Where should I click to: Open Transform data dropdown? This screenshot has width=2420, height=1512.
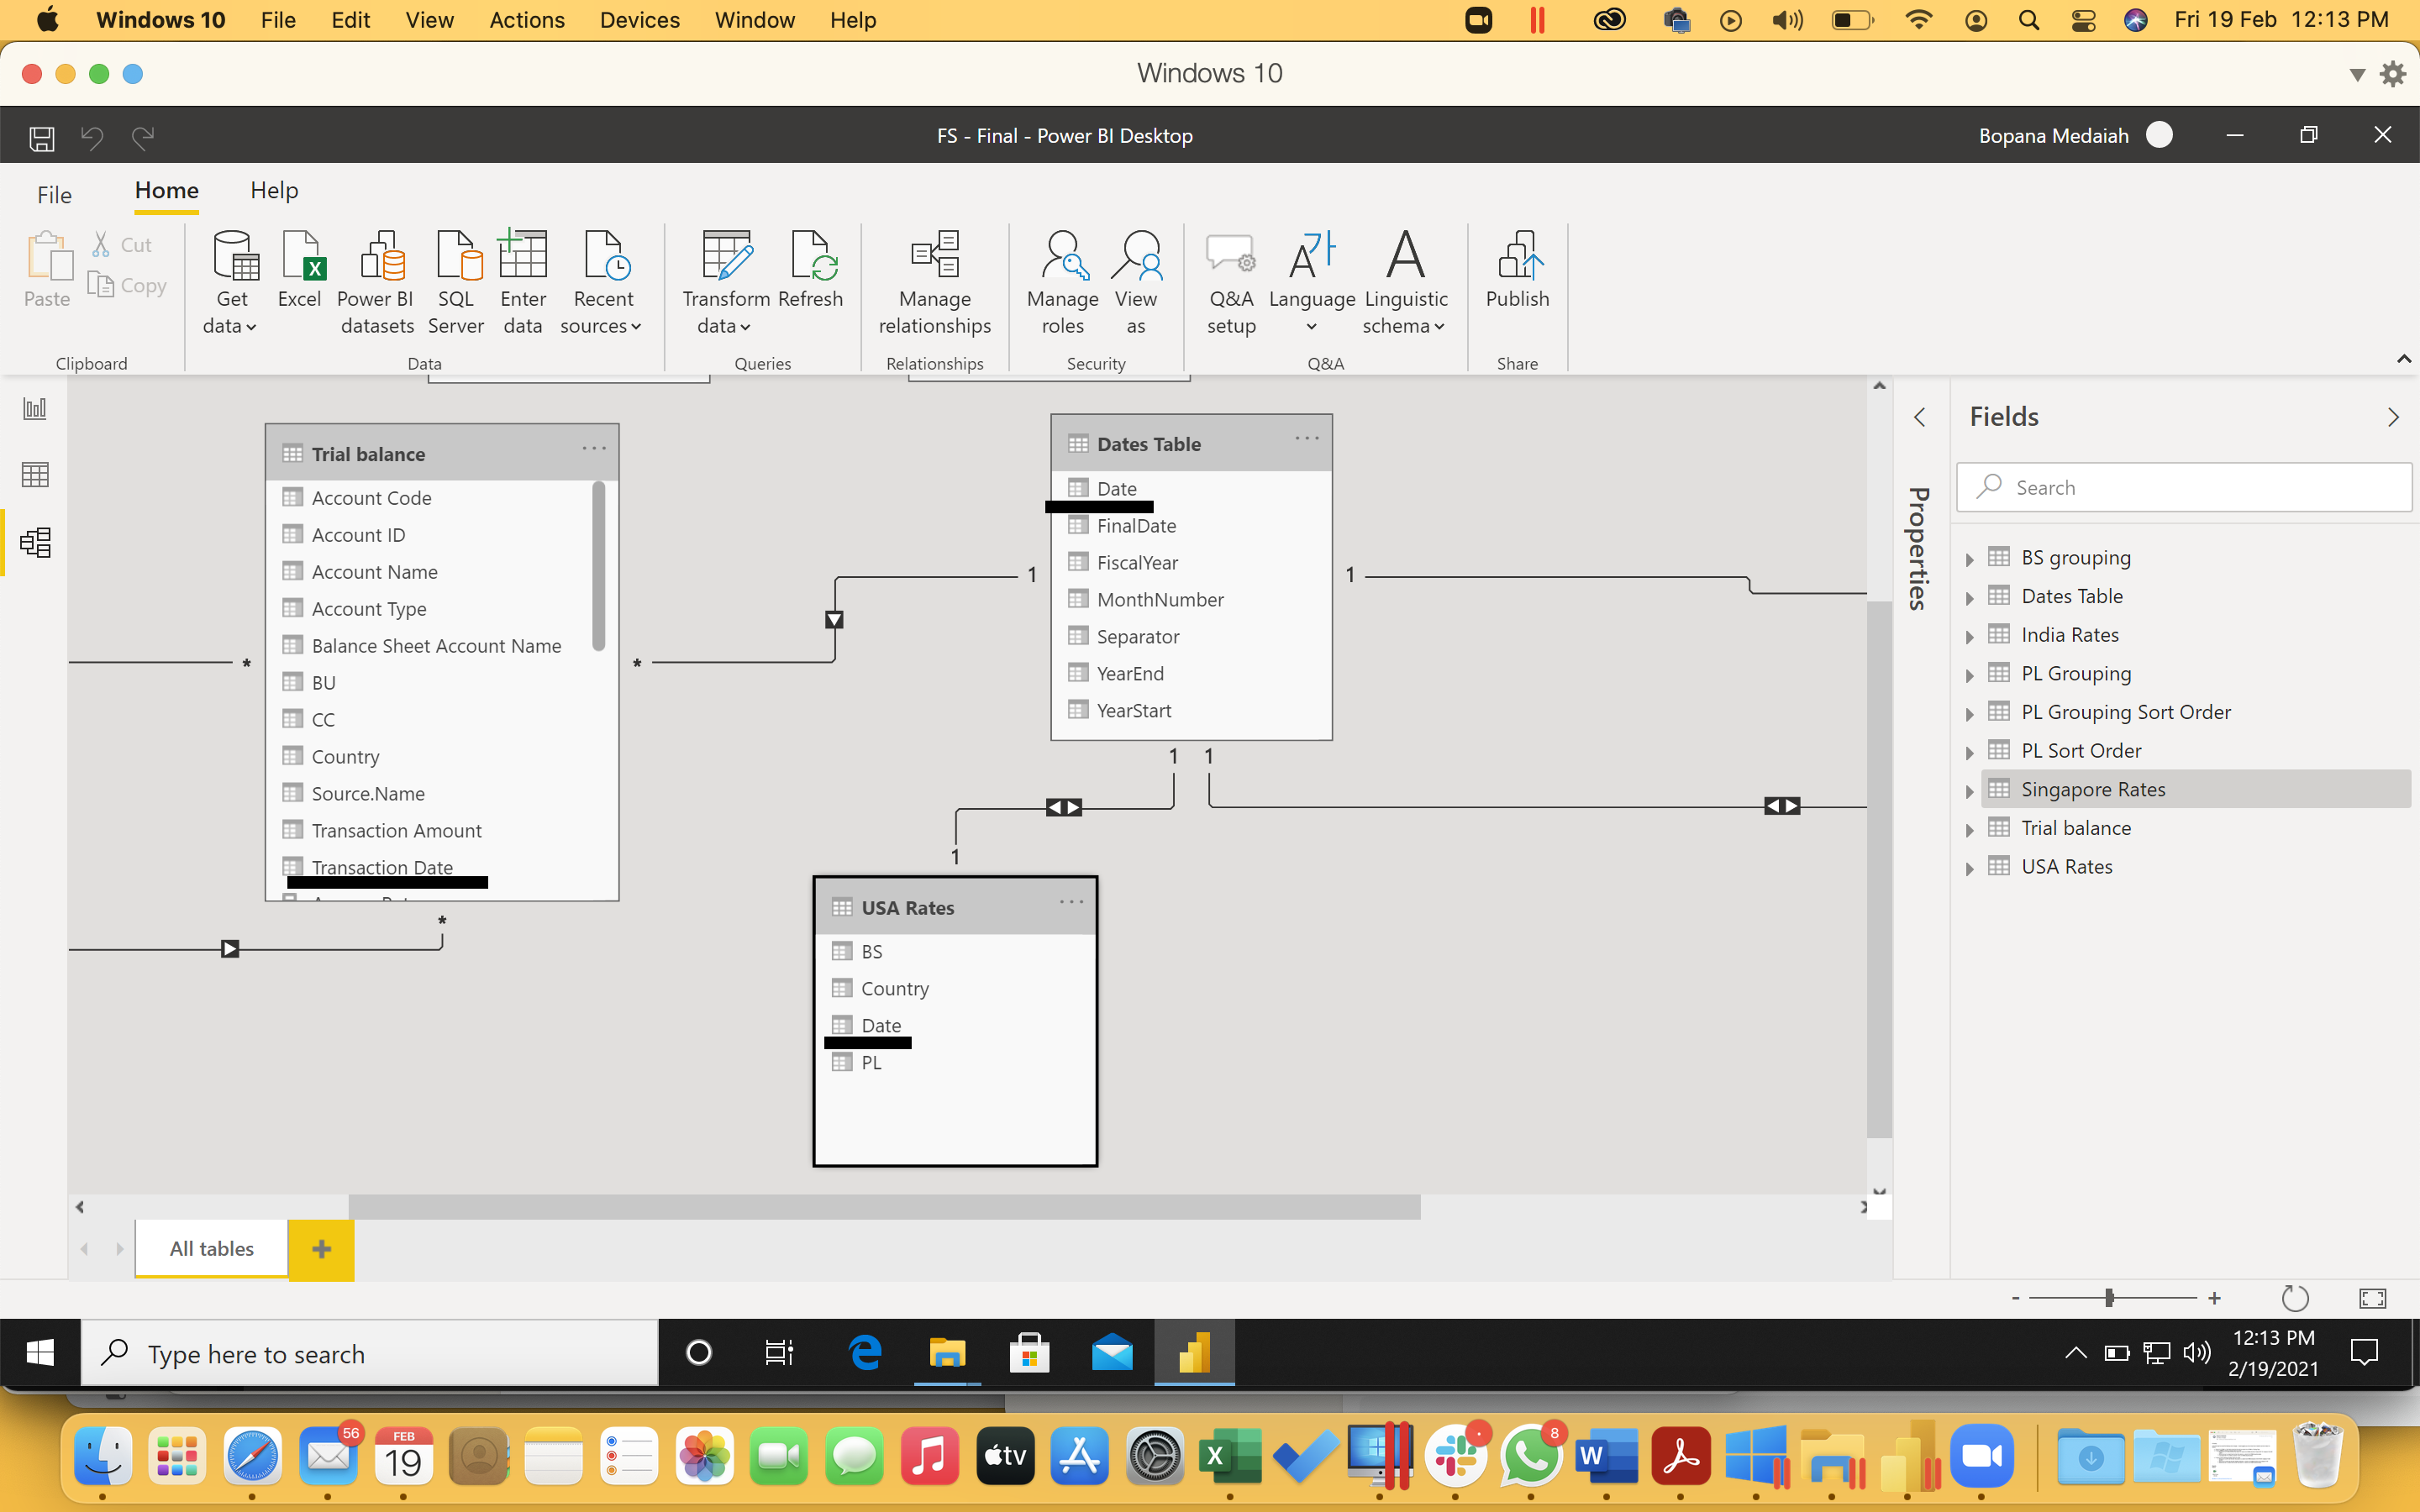point(725,312)
